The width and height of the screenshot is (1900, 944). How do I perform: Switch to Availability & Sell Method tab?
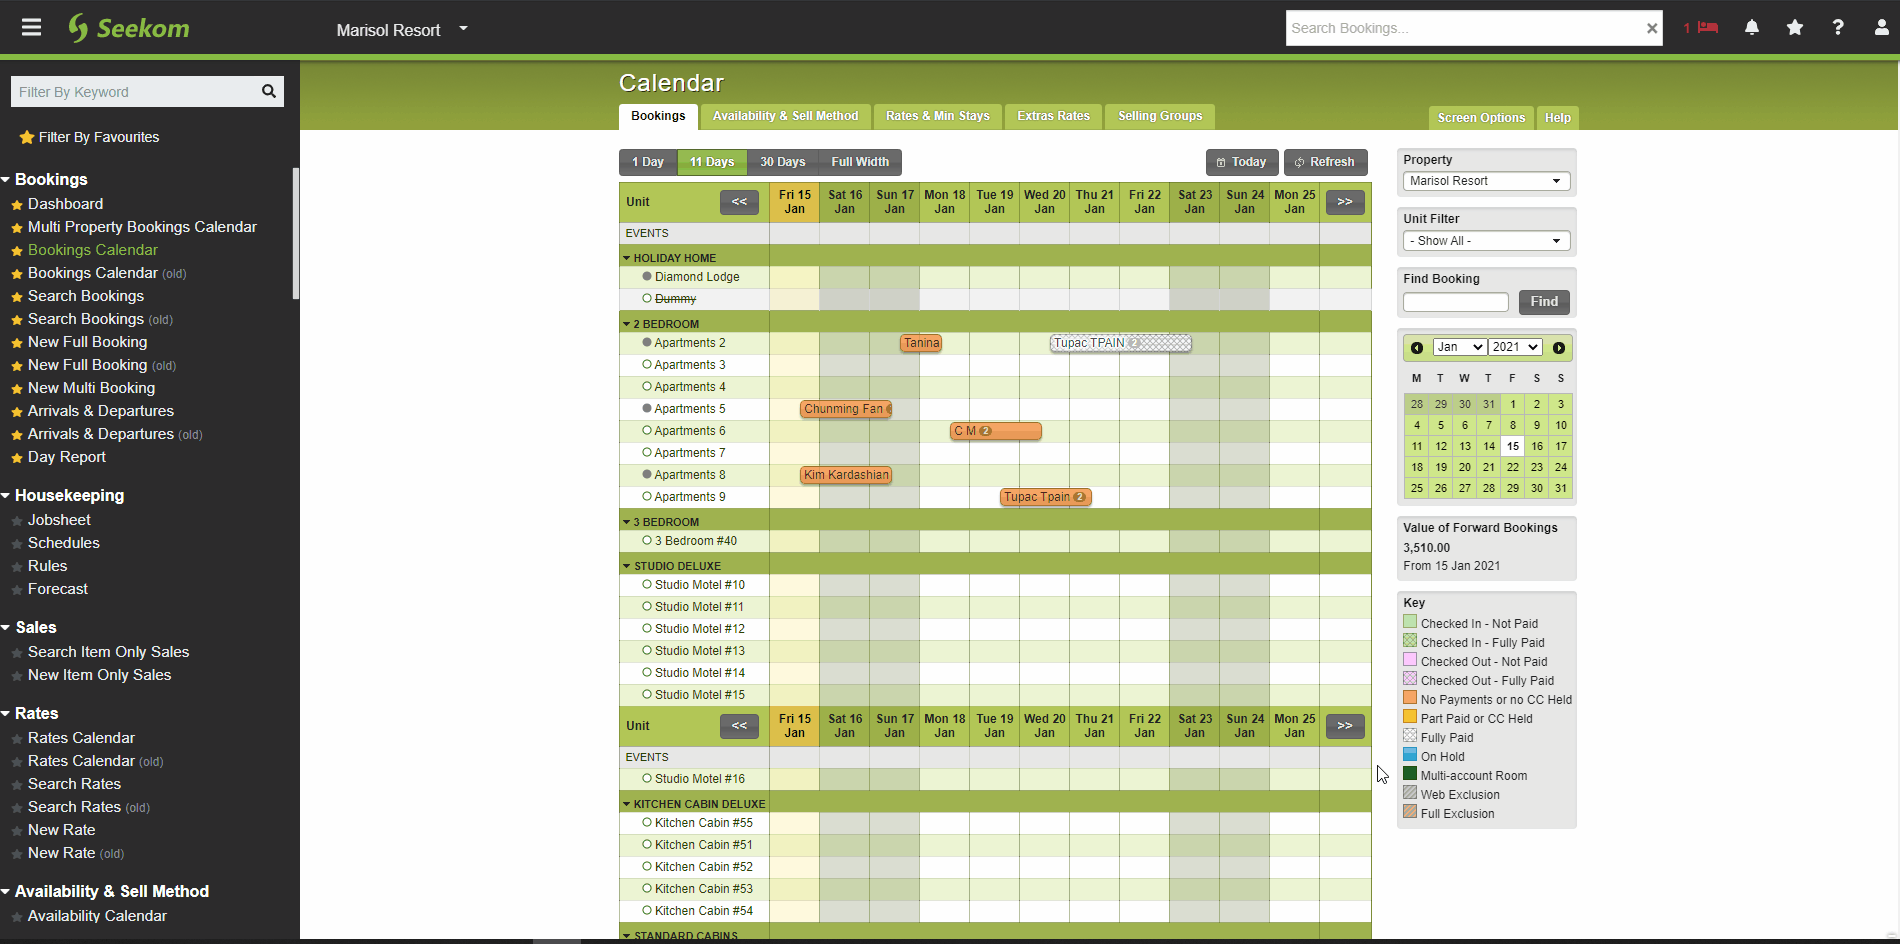tap(785, 116)
